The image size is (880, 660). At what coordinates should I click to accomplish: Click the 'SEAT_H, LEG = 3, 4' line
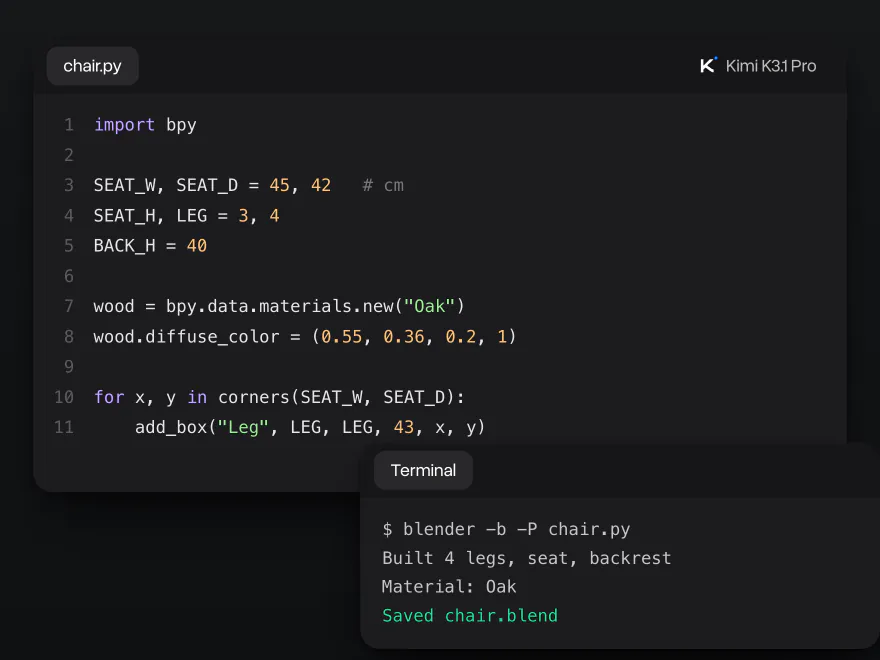click(186, 216)
